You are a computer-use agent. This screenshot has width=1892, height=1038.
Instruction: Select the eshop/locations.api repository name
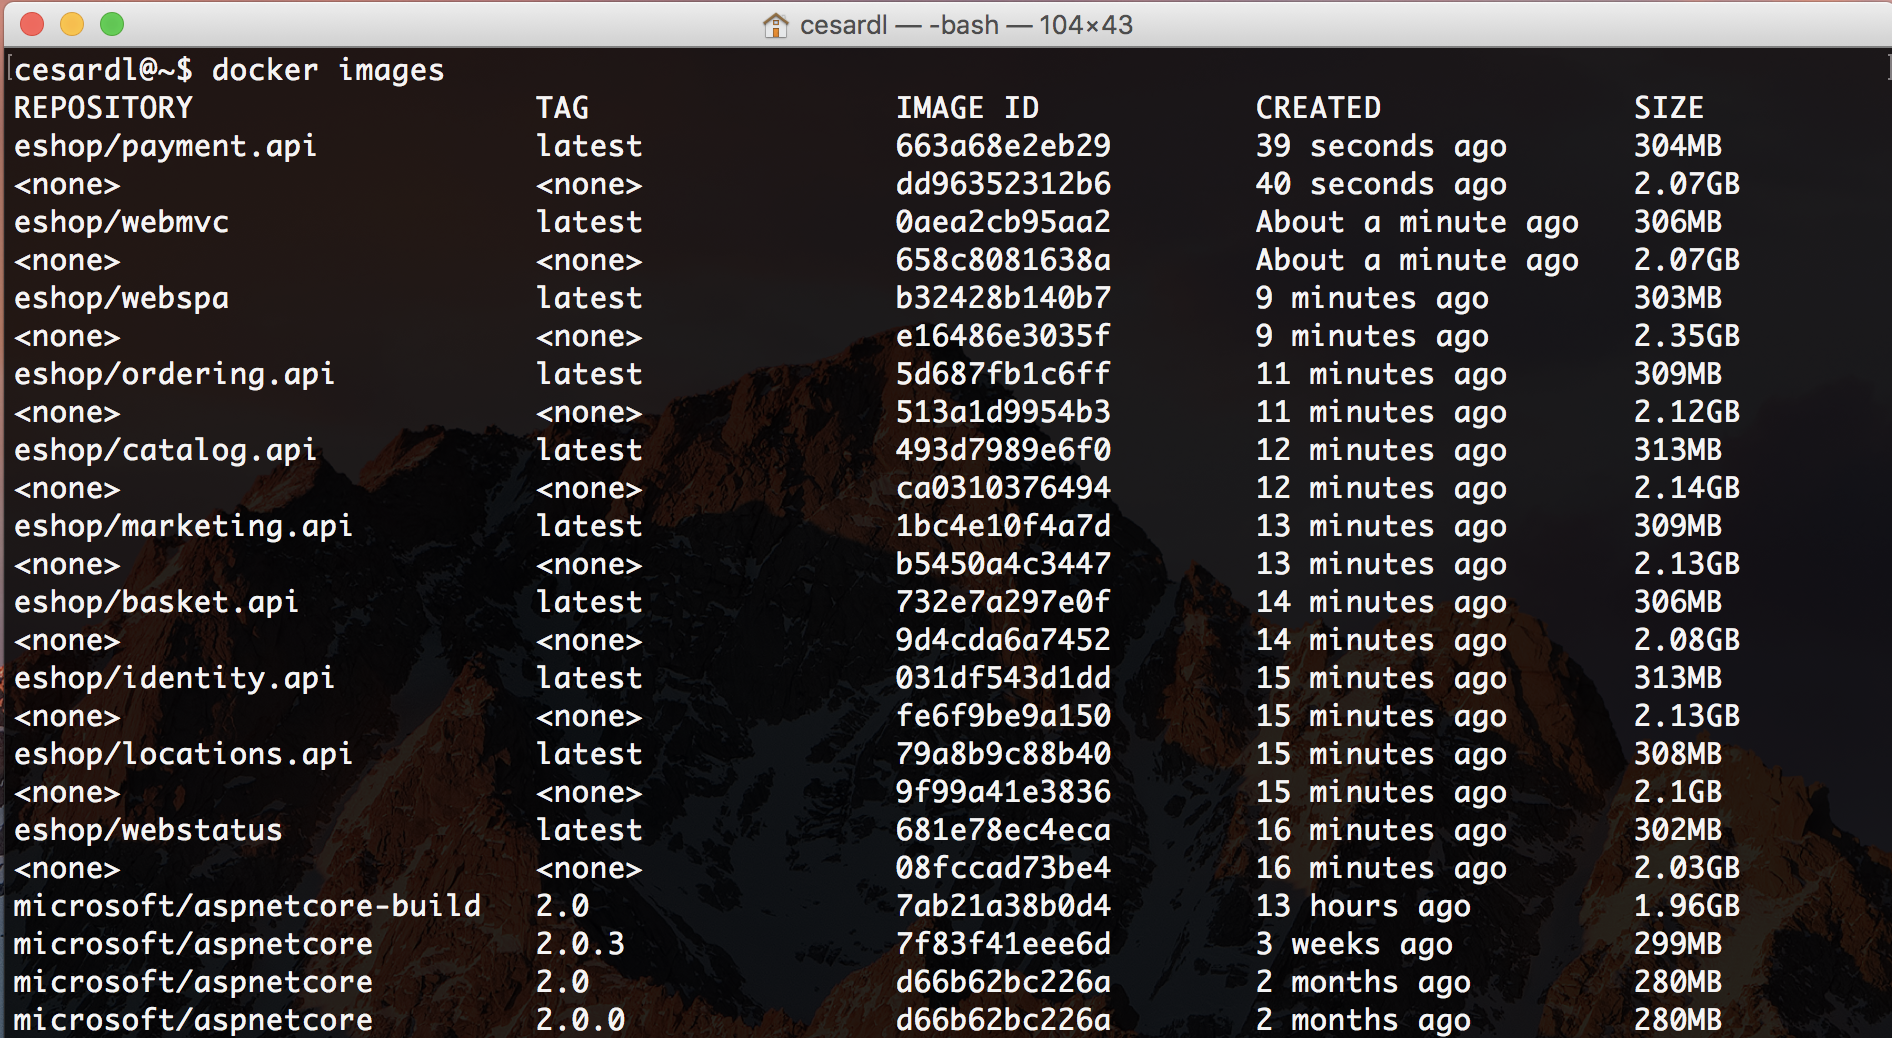click(x=183, y=754)
